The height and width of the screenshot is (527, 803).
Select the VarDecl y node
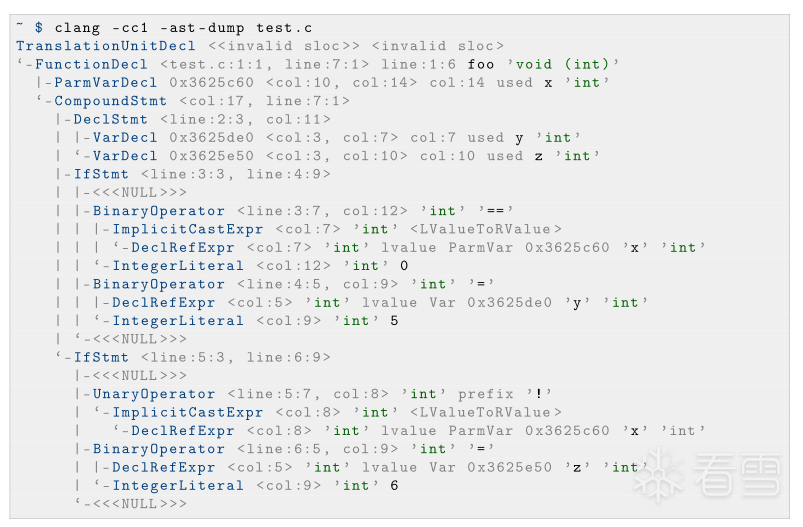point(127,137)
